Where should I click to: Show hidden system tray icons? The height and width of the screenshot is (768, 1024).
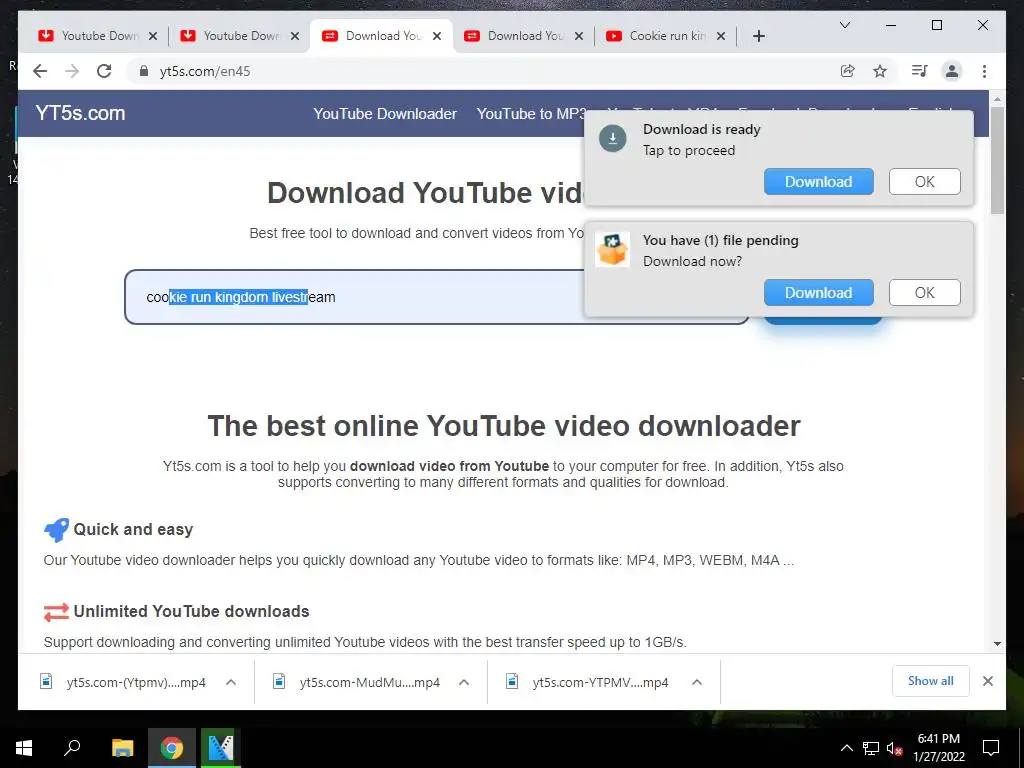pos(846,748)
